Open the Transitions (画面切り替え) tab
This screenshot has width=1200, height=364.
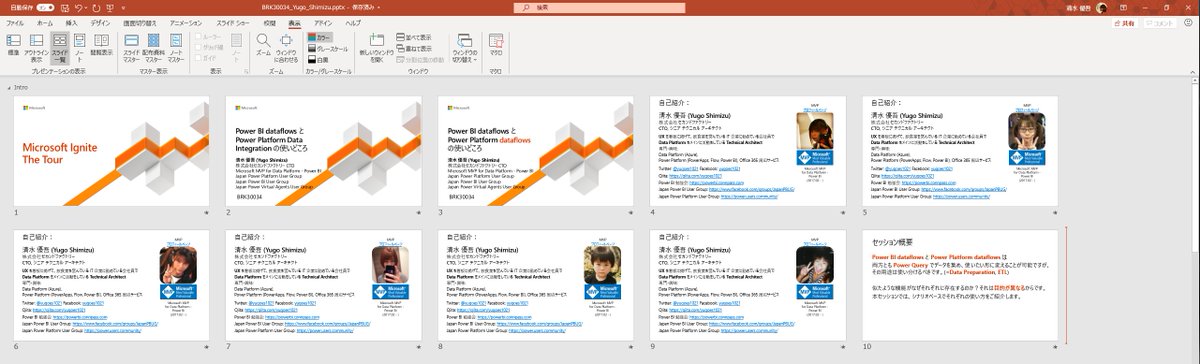pyautogui.click(x=140, y=23)
